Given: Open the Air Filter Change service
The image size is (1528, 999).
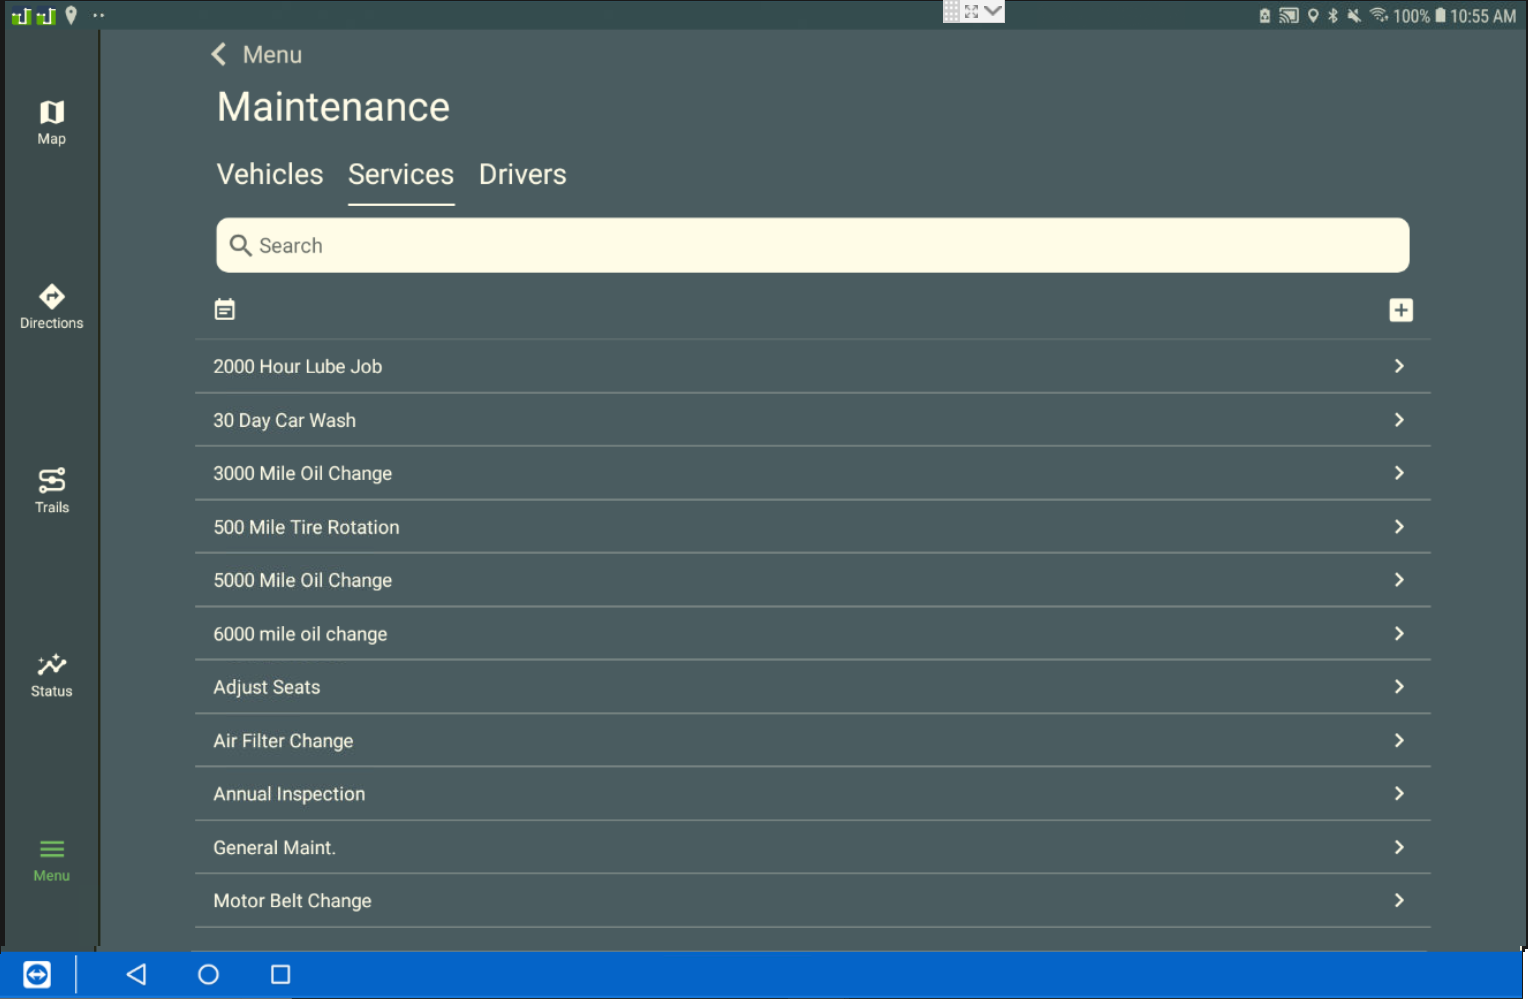Looking at the screenshot, I should 283,741.
